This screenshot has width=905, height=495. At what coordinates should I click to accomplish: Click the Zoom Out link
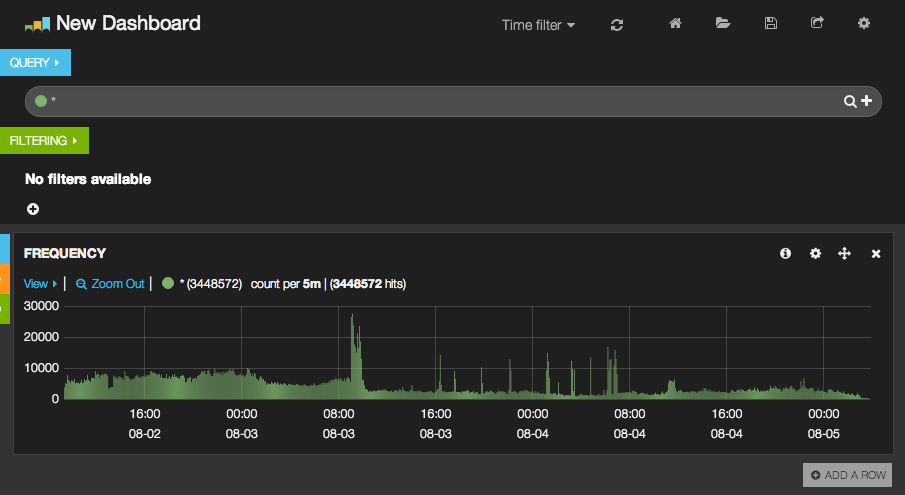(x=110, y=284)
